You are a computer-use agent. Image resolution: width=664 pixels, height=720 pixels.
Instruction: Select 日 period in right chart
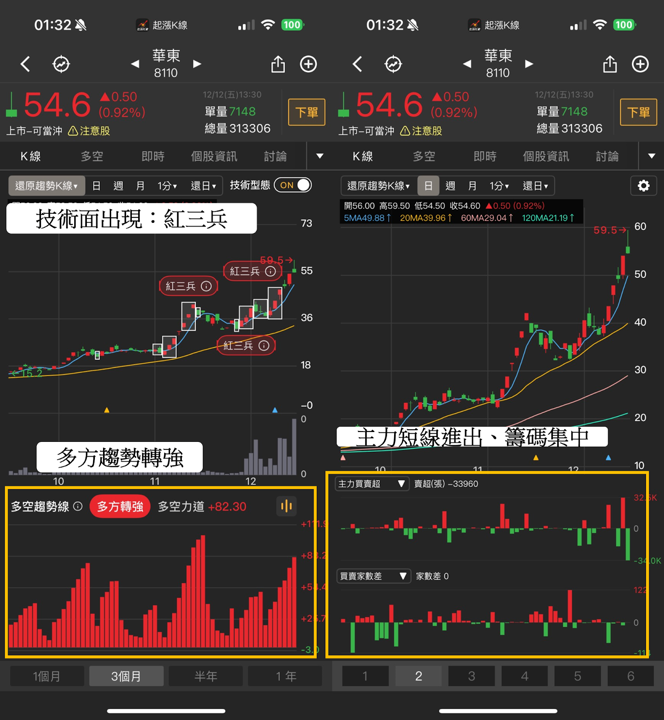(428, 186)
